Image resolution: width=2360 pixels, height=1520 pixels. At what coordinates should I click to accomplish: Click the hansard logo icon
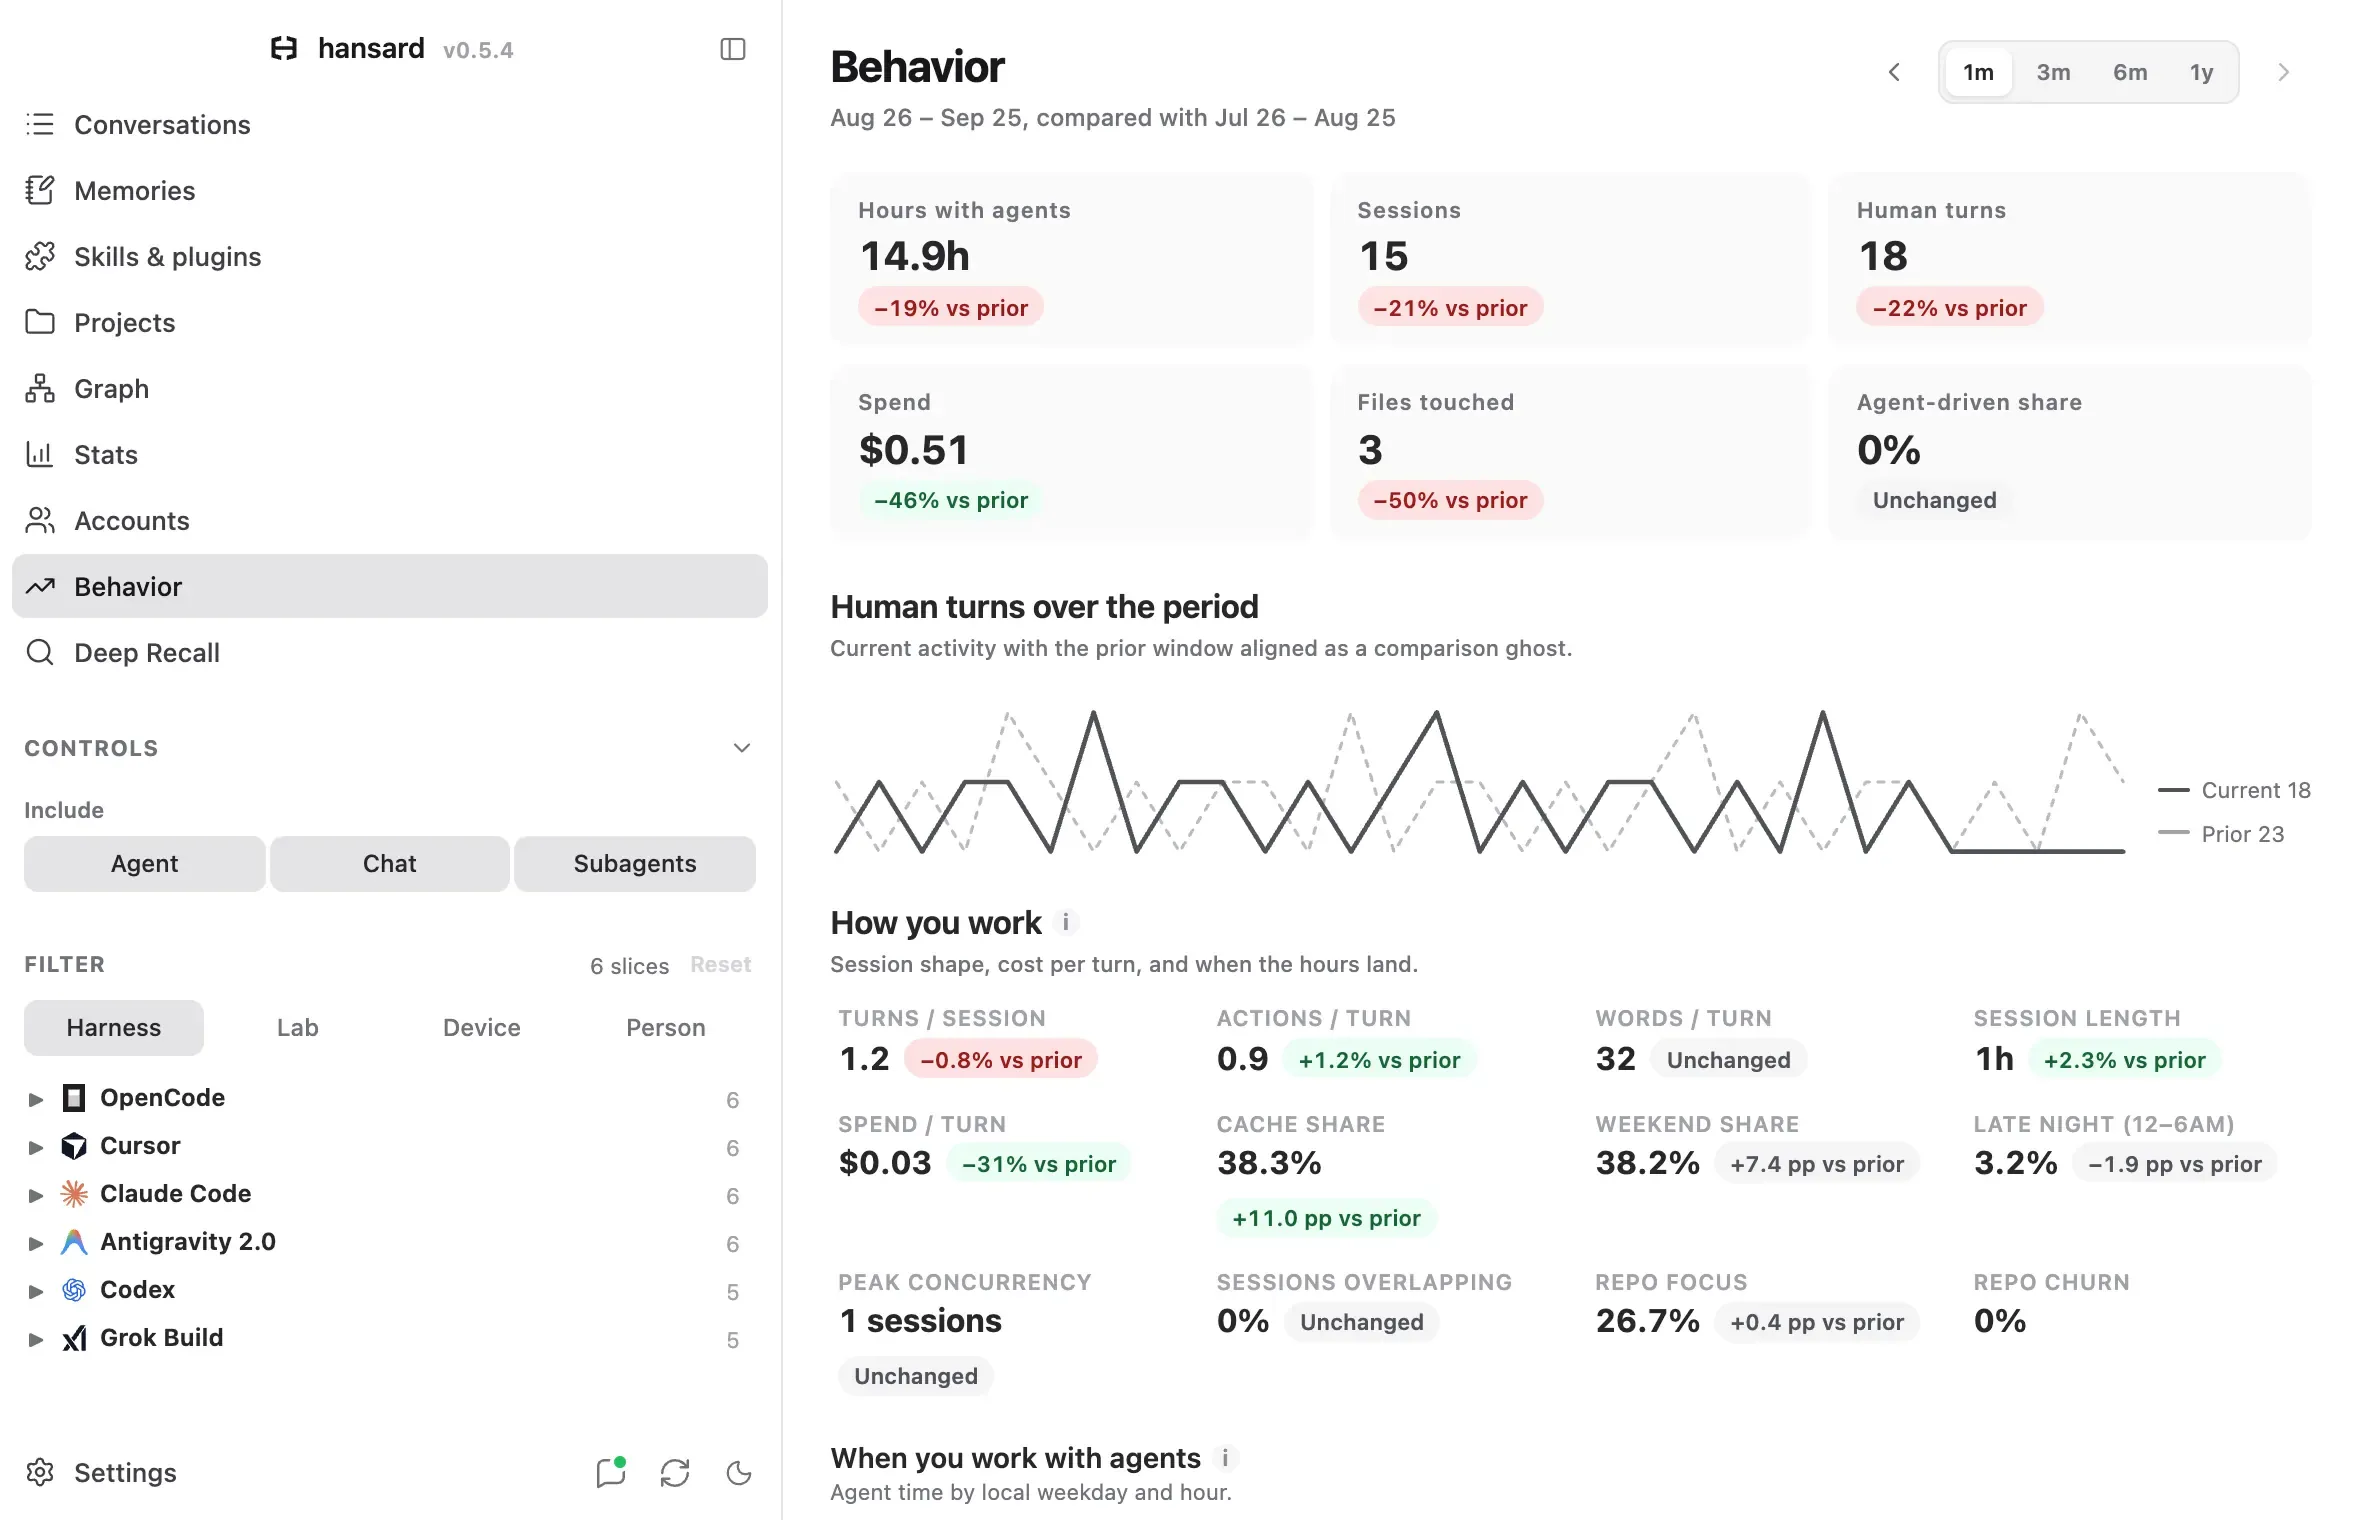(x=284, y=49)
